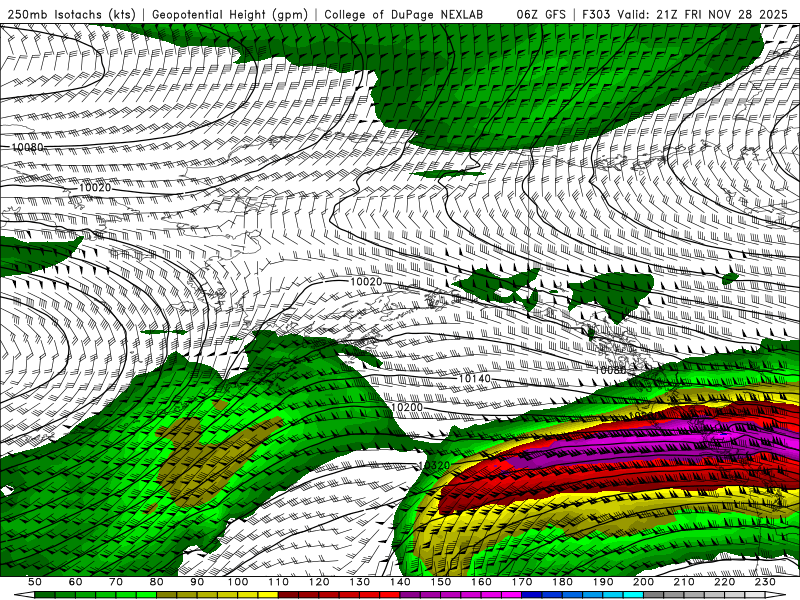Viewport: 800px width, 600px height.
Task: Click the 230 legend scale number
Action: tap(765, 582)
